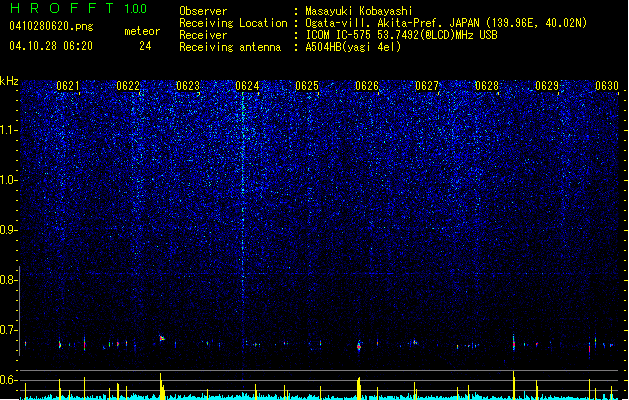Click the A504HB(yagi 4el) antenna text

point(353,47)
